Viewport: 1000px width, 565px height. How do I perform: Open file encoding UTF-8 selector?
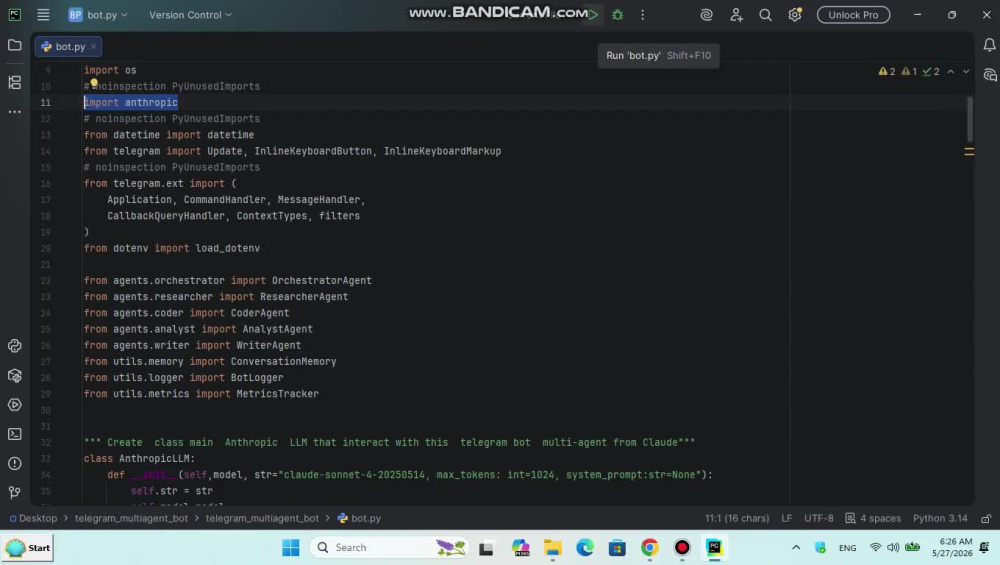(819, 518)
